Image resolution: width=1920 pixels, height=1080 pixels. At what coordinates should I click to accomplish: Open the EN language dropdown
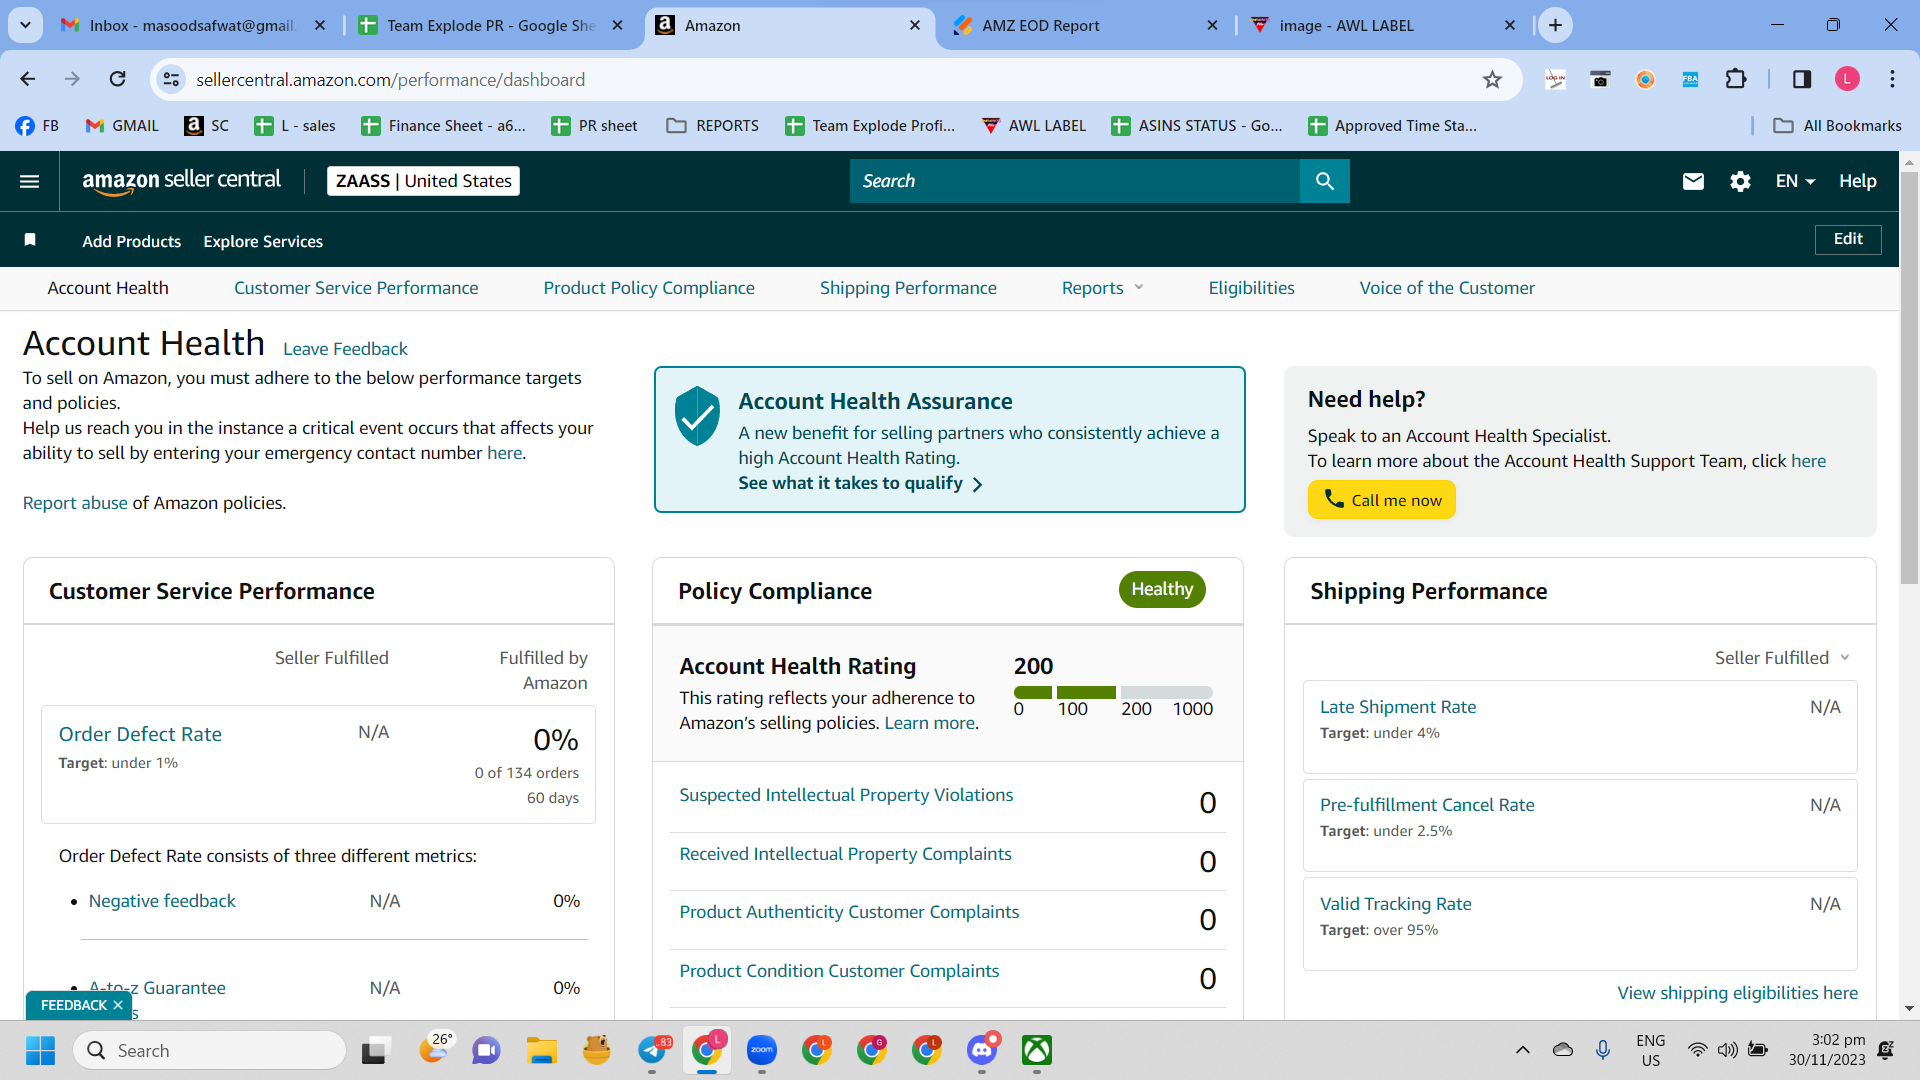[x=1795, y=181]
